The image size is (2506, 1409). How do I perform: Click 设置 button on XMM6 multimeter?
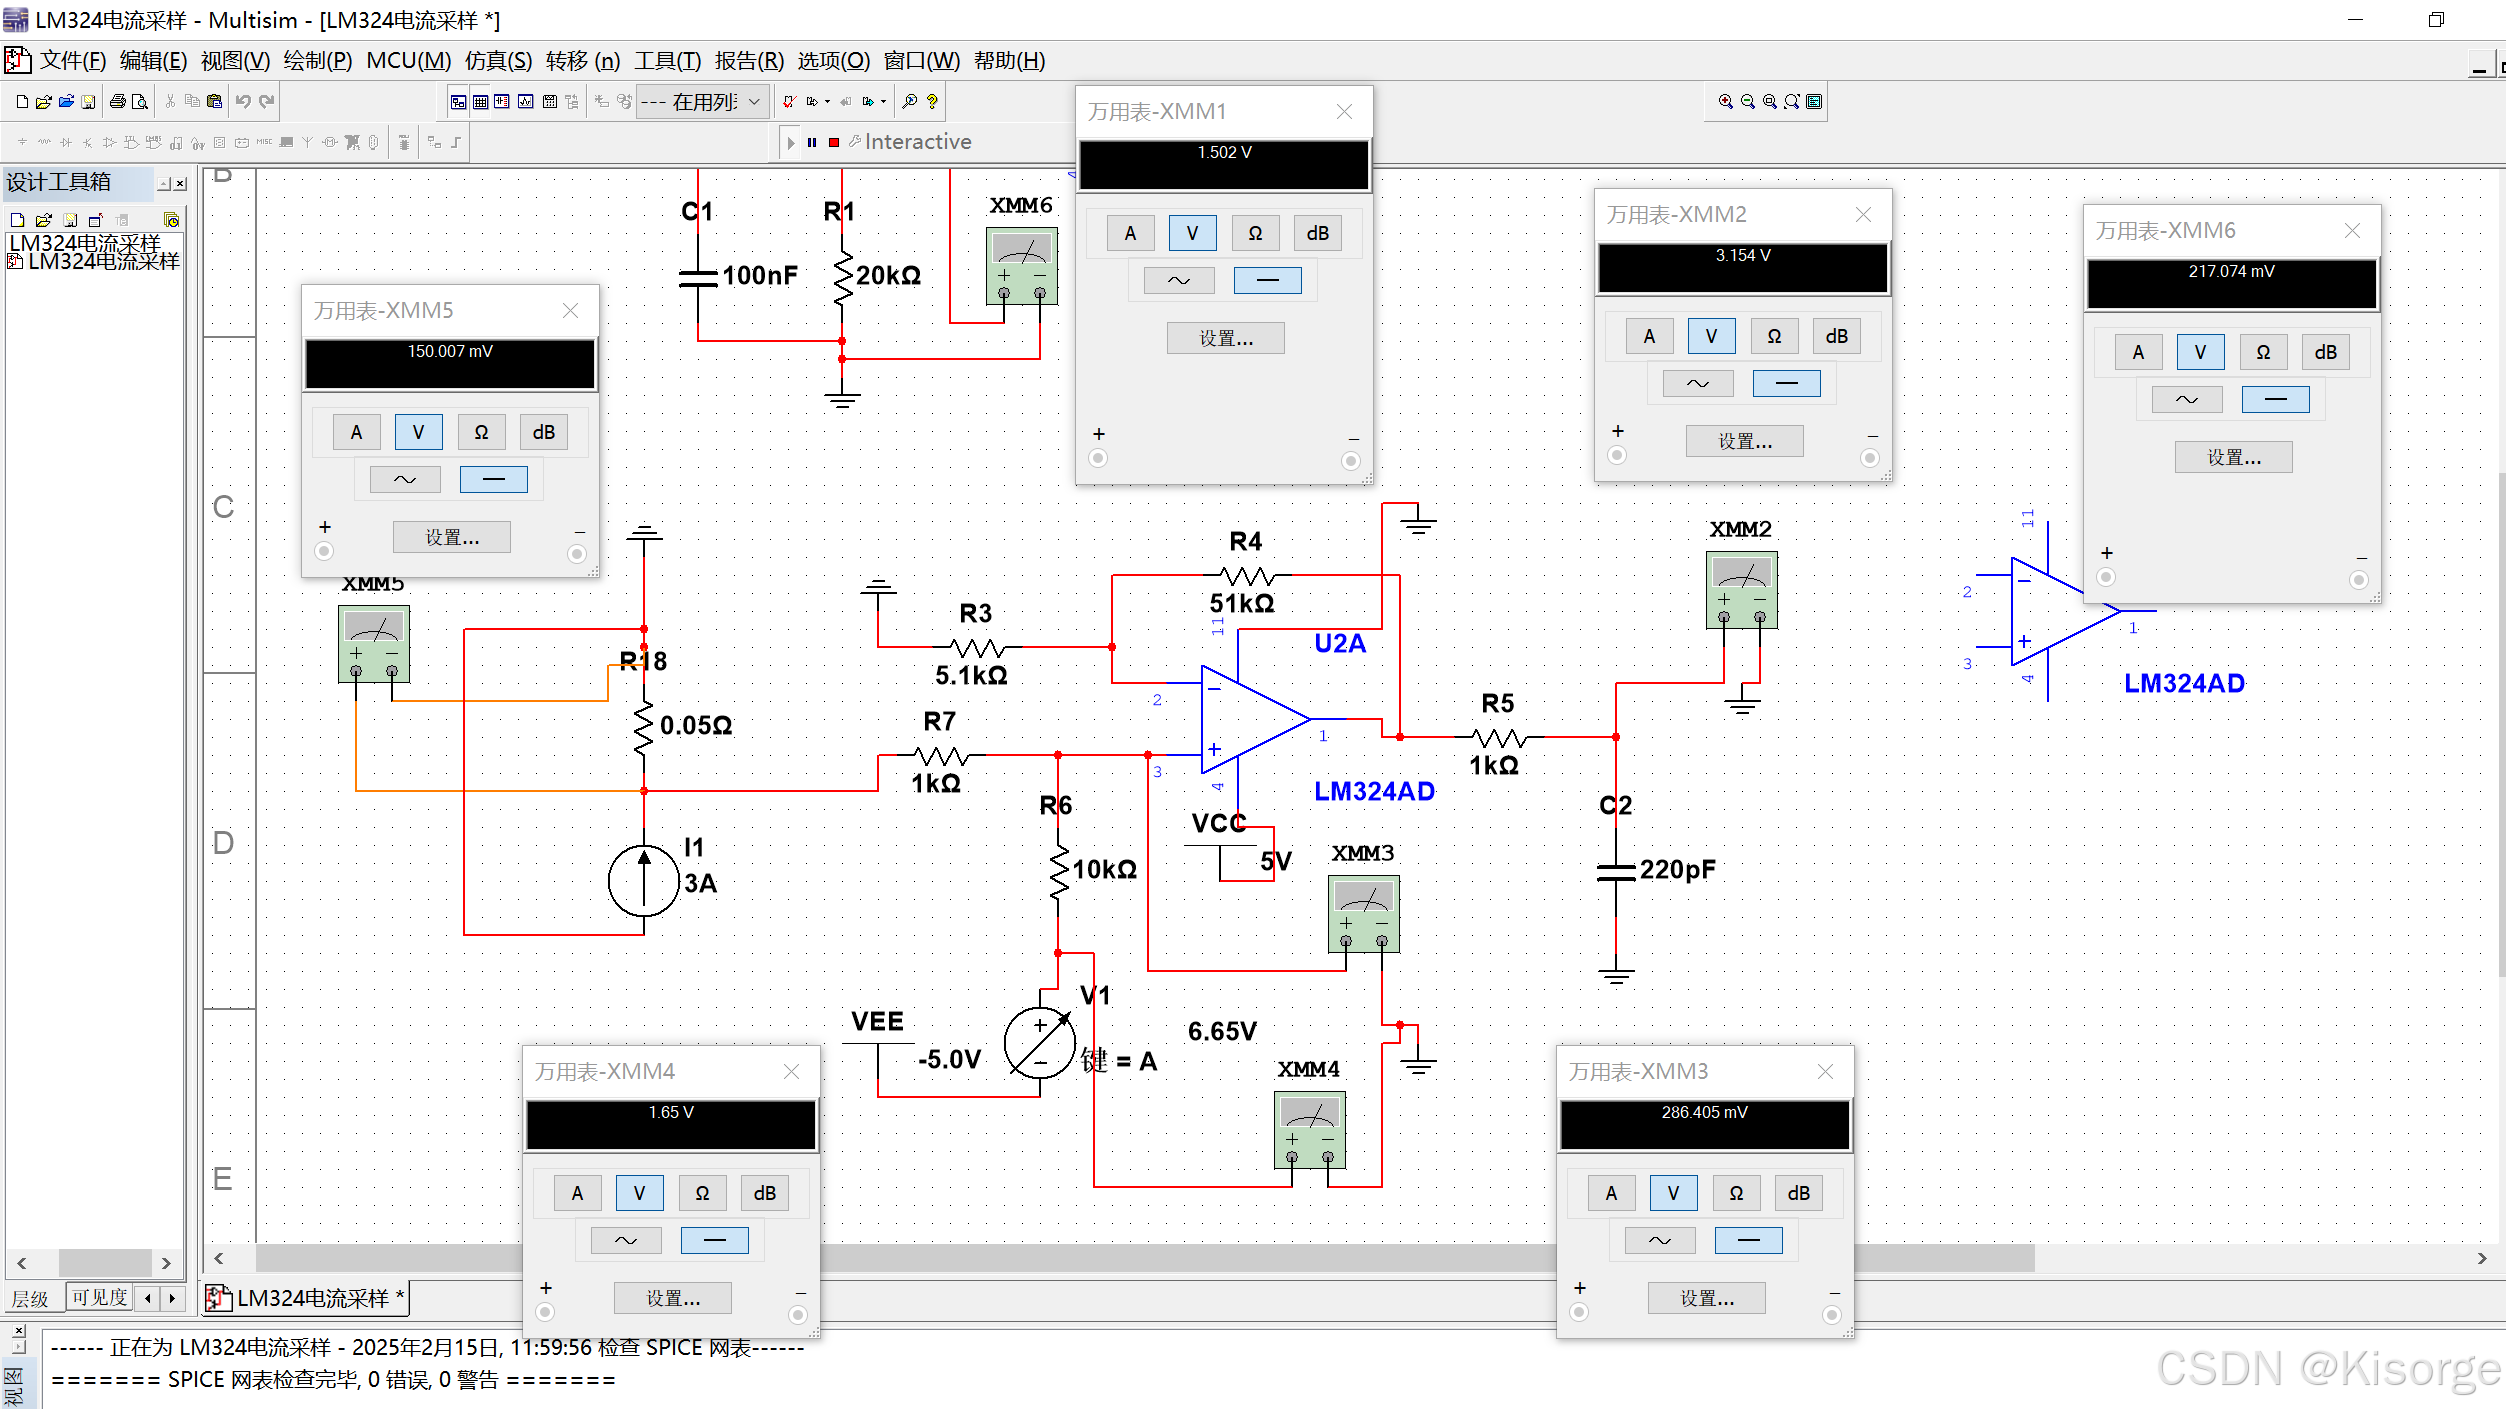(x=2233, y=457)
